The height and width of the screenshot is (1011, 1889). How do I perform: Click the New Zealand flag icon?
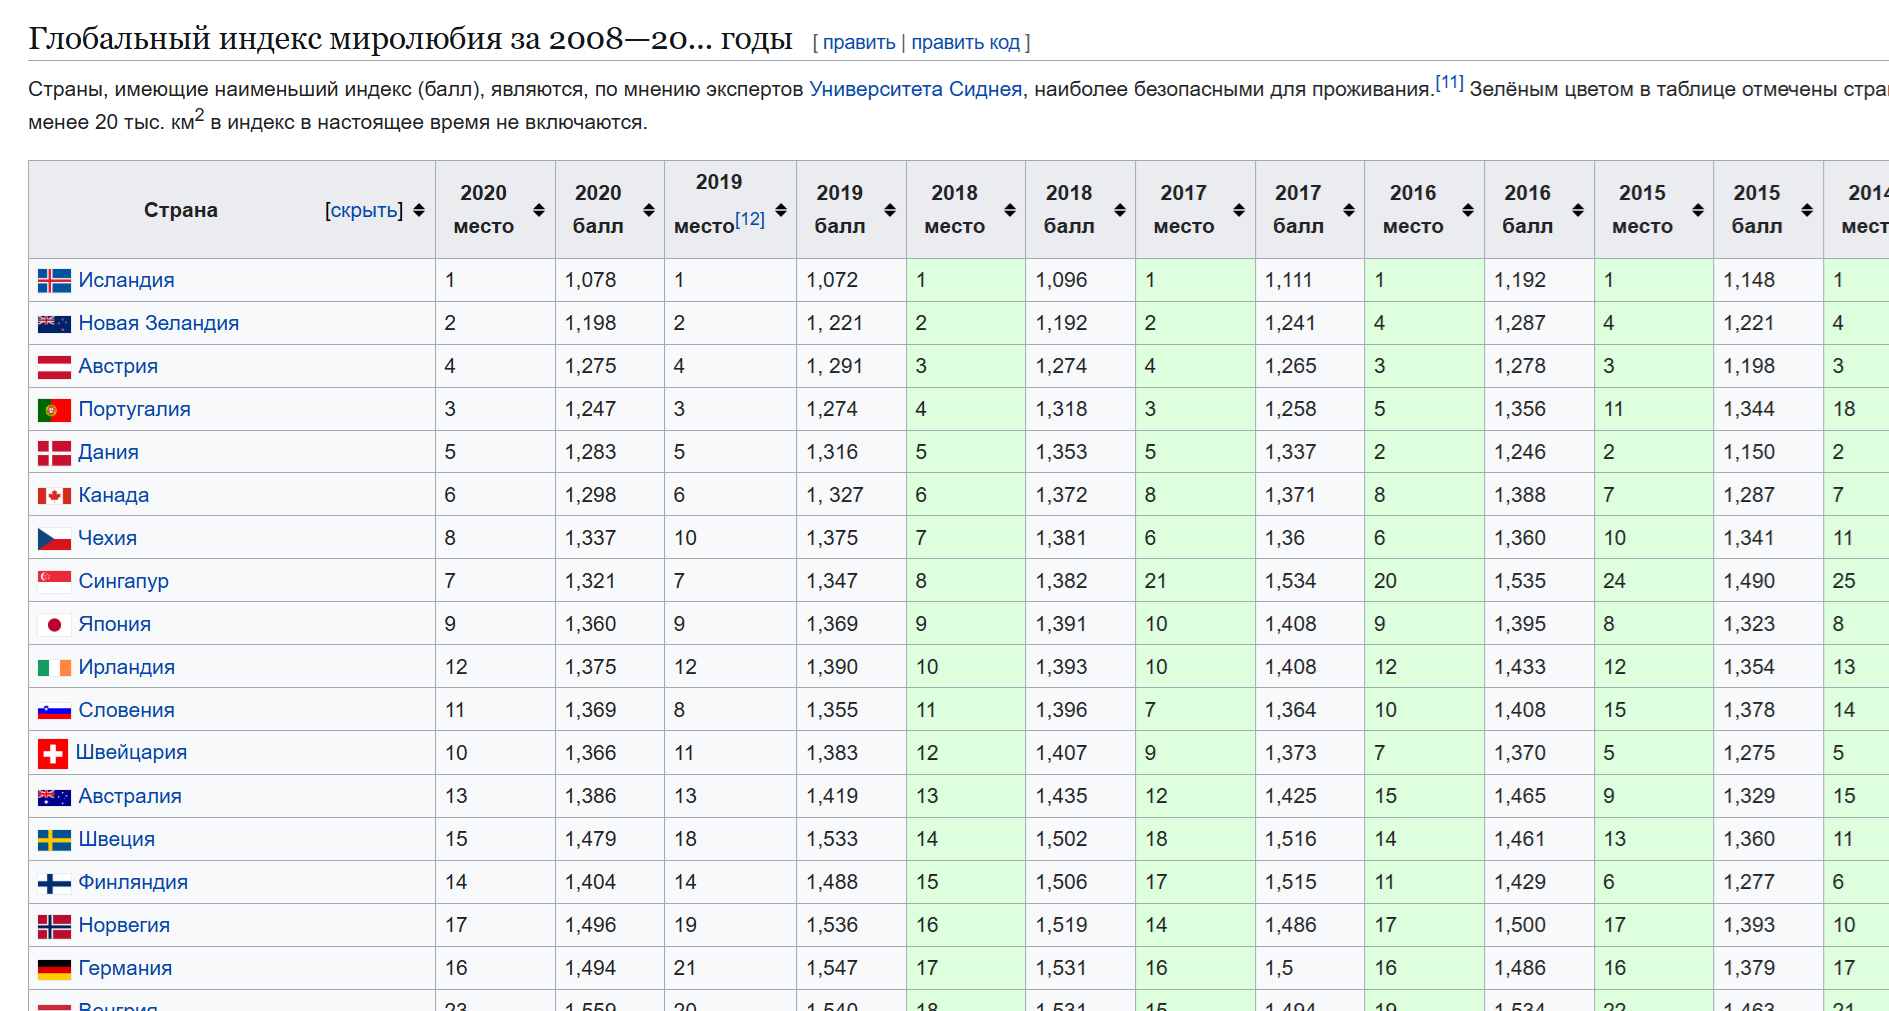(54, 324)
